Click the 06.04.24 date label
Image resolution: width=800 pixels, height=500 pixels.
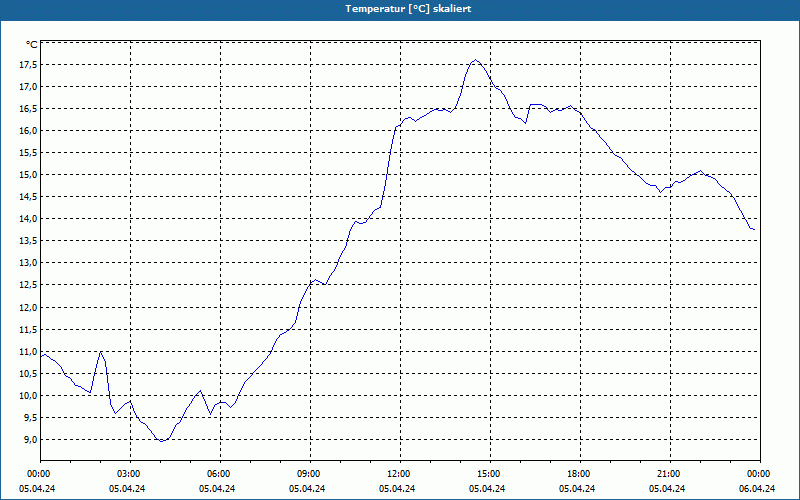[x=757, y=488]
